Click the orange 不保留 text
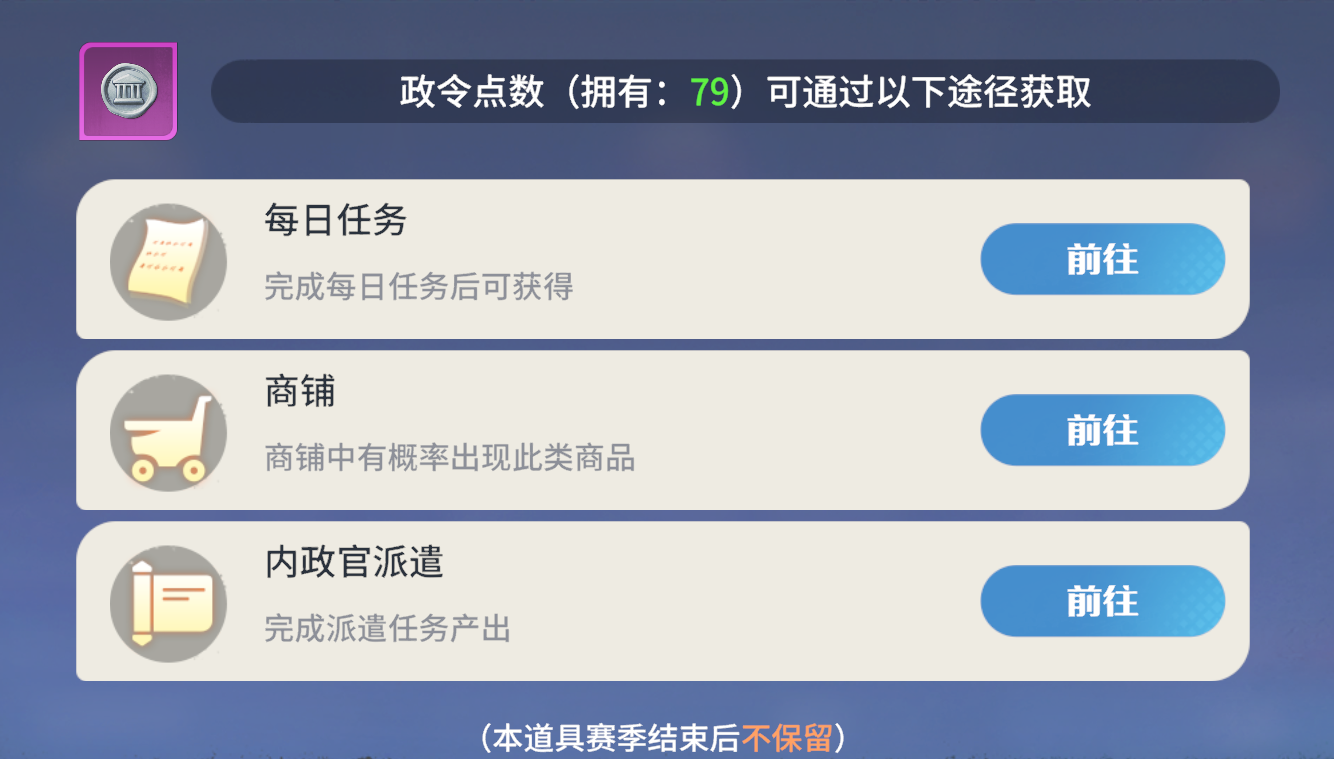 788,739
